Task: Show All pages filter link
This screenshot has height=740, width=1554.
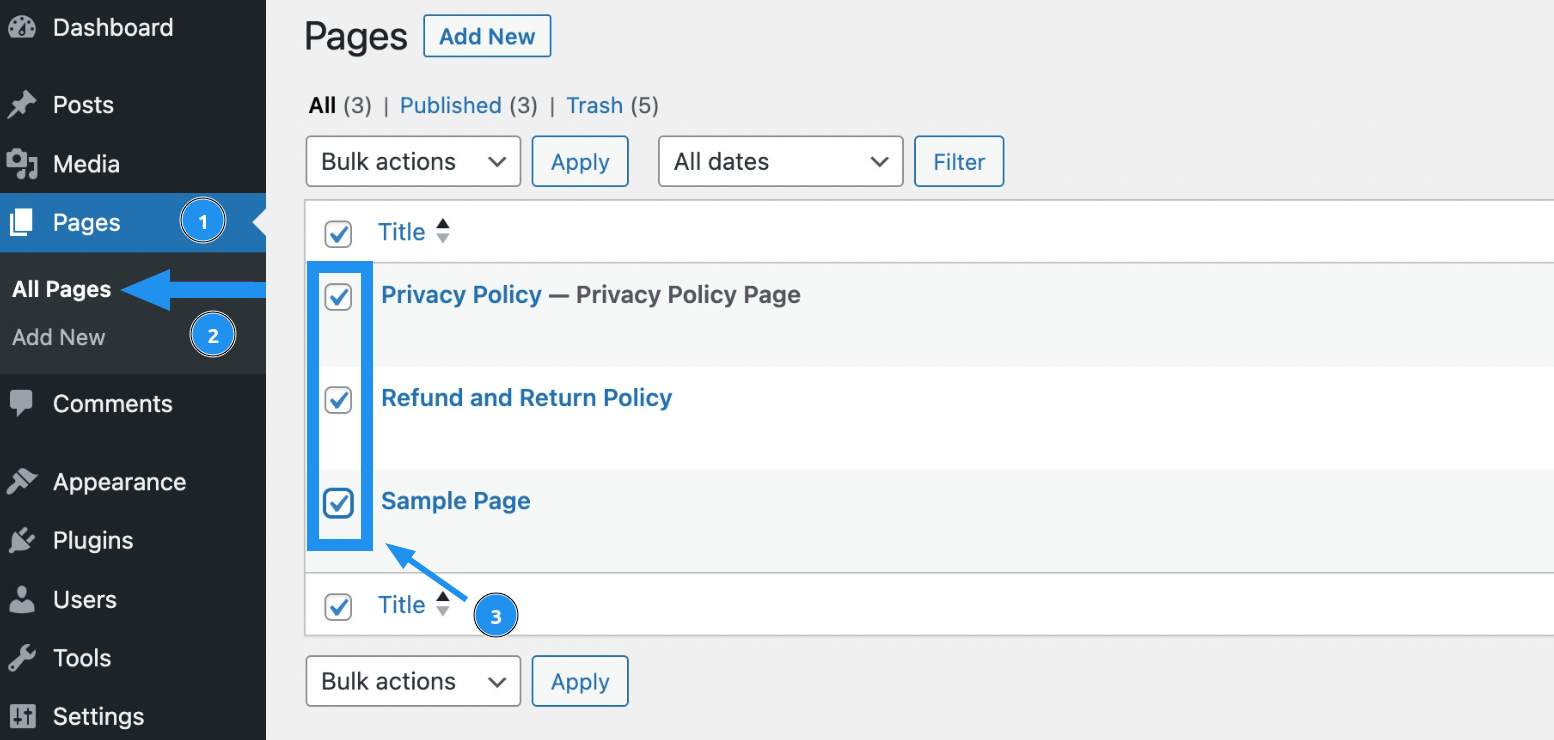Action: click(322, 106)
